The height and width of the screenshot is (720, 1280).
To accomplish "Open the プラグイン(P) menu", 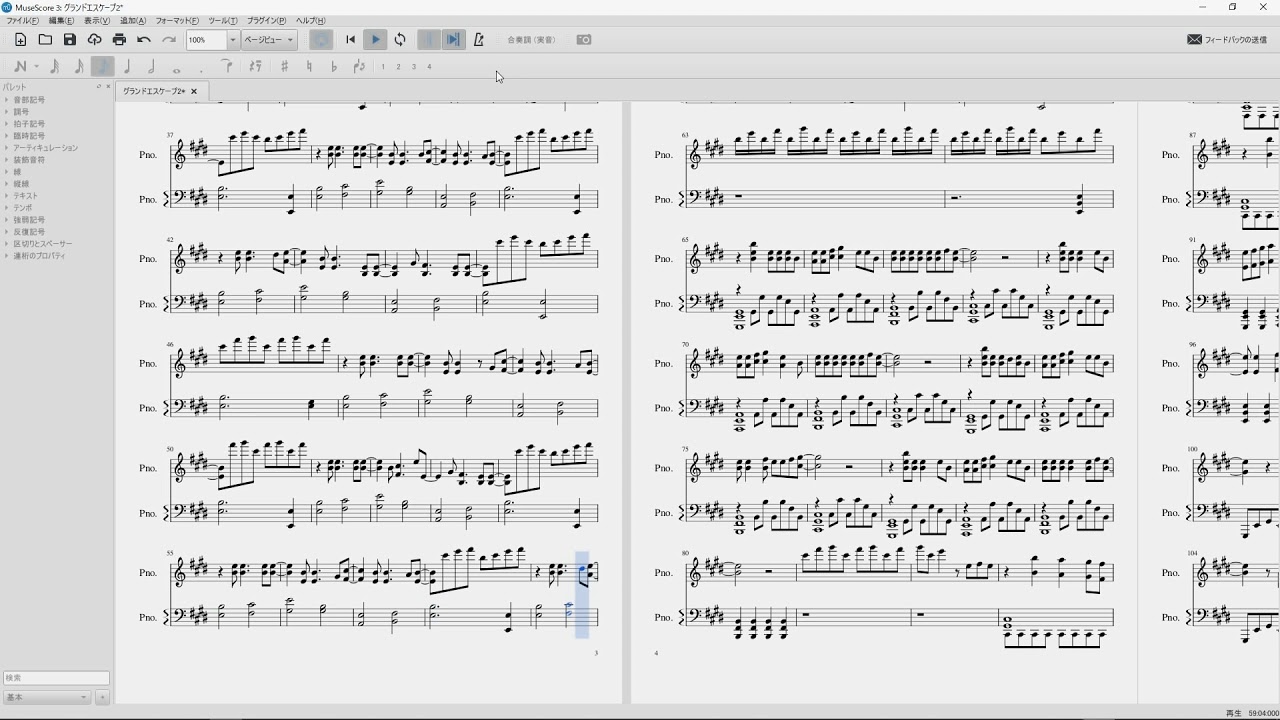I will coord(266,21).
